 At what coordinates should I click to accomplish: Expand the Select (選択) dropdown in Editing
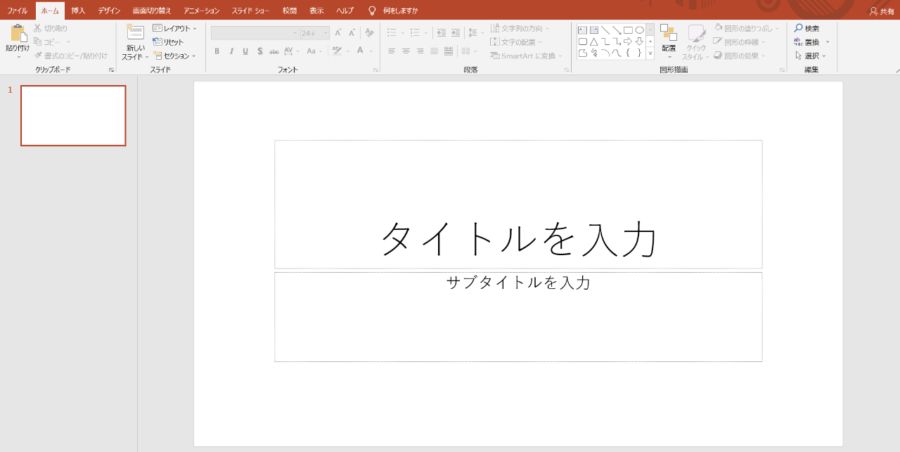[815, 56]
